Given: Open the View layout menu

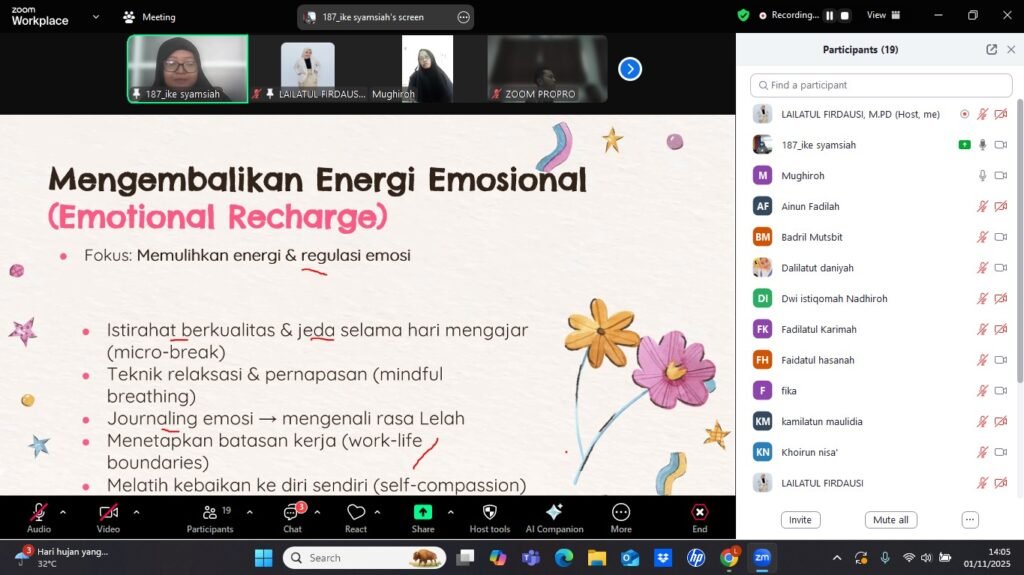Looking at the screenshot, I should tap(883, 15).
